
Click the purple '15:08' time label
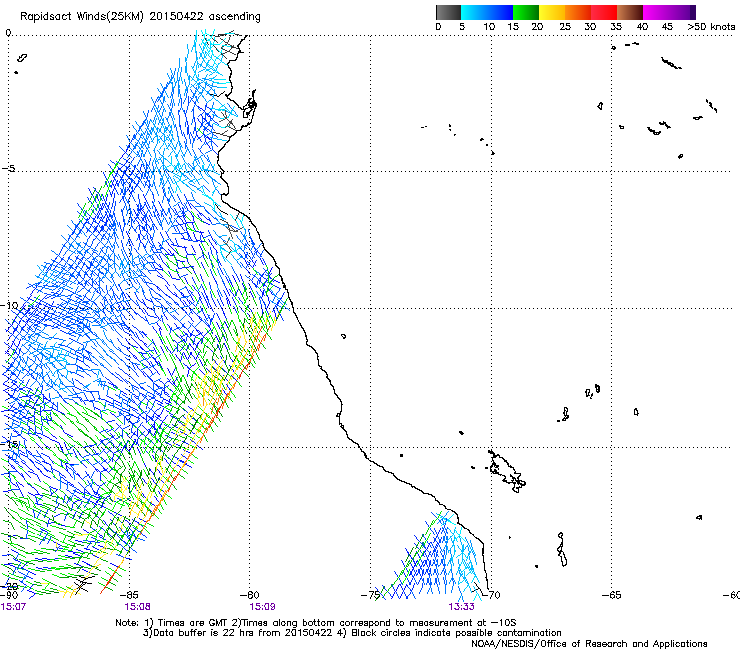coord(137,607)
